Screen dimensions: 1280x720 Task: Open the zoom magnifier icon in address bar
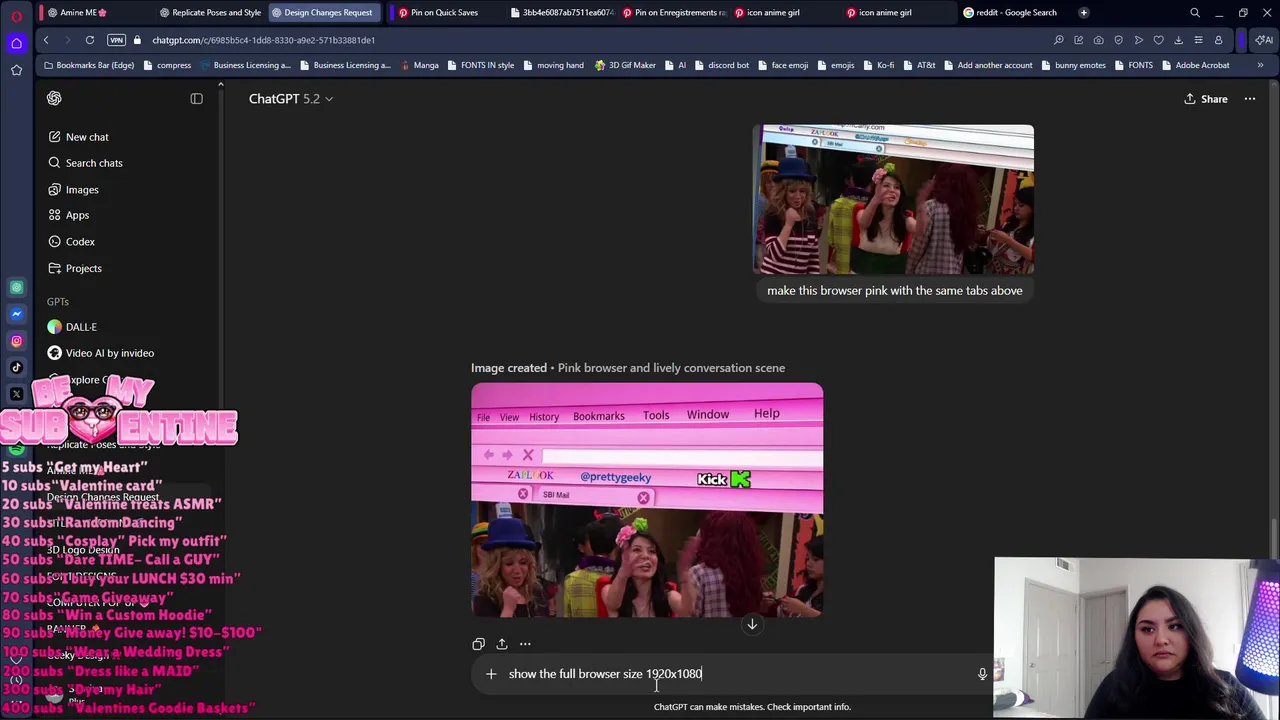point(1059,40)
